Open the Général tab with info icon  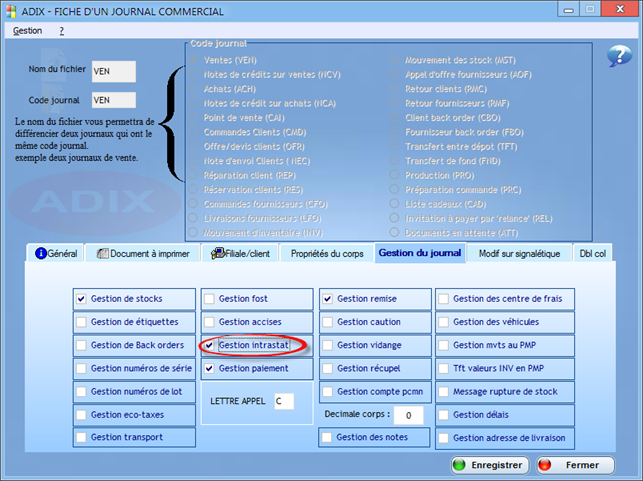(x=42, y=254)
